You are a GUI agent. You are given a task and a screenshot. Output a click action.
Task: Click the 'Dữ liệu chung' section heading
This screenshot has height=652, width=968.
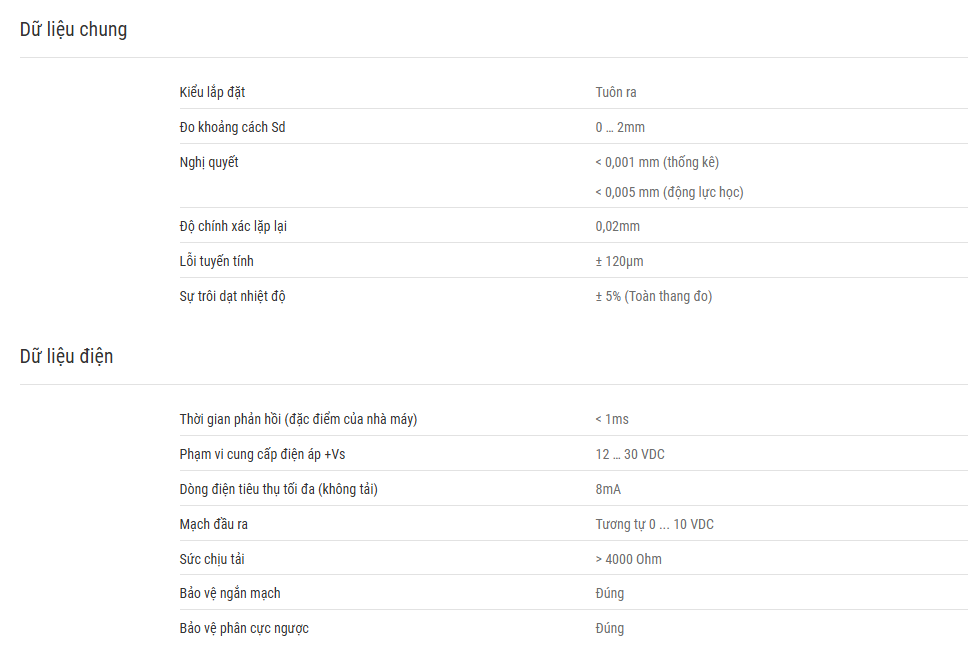(73, 29)
